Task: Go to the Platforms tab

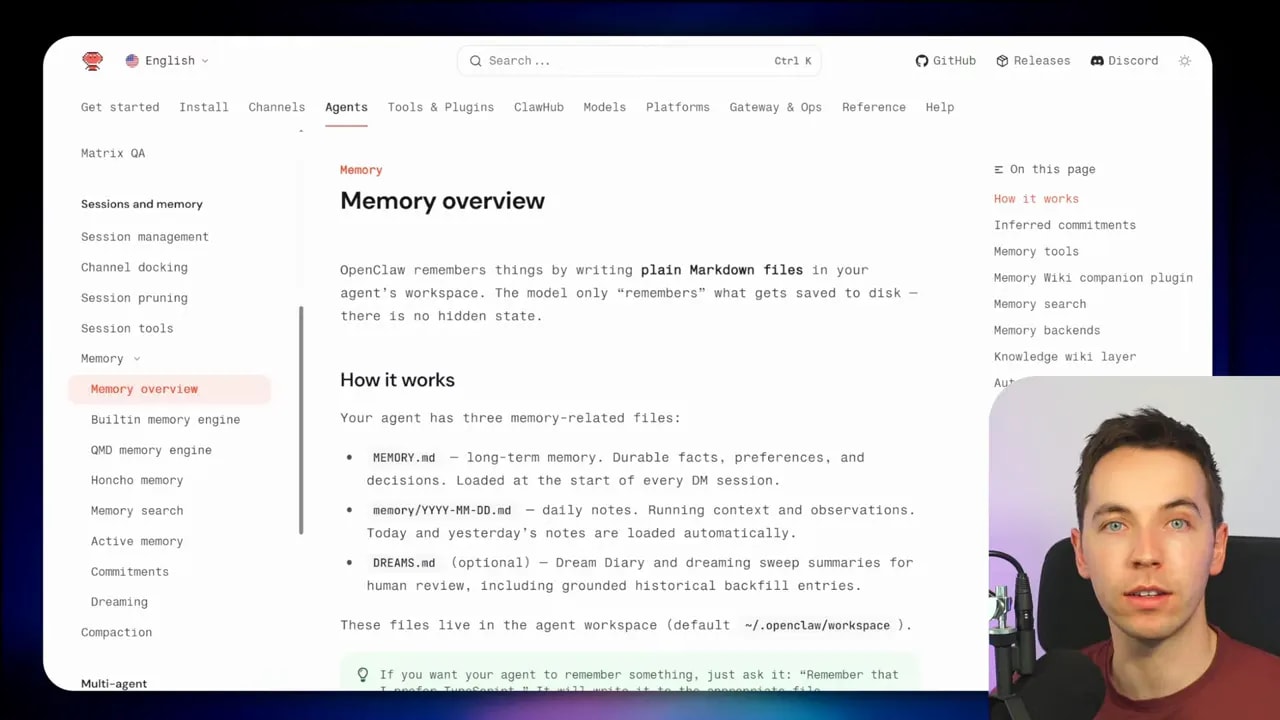Action: (x=678, y=107)
